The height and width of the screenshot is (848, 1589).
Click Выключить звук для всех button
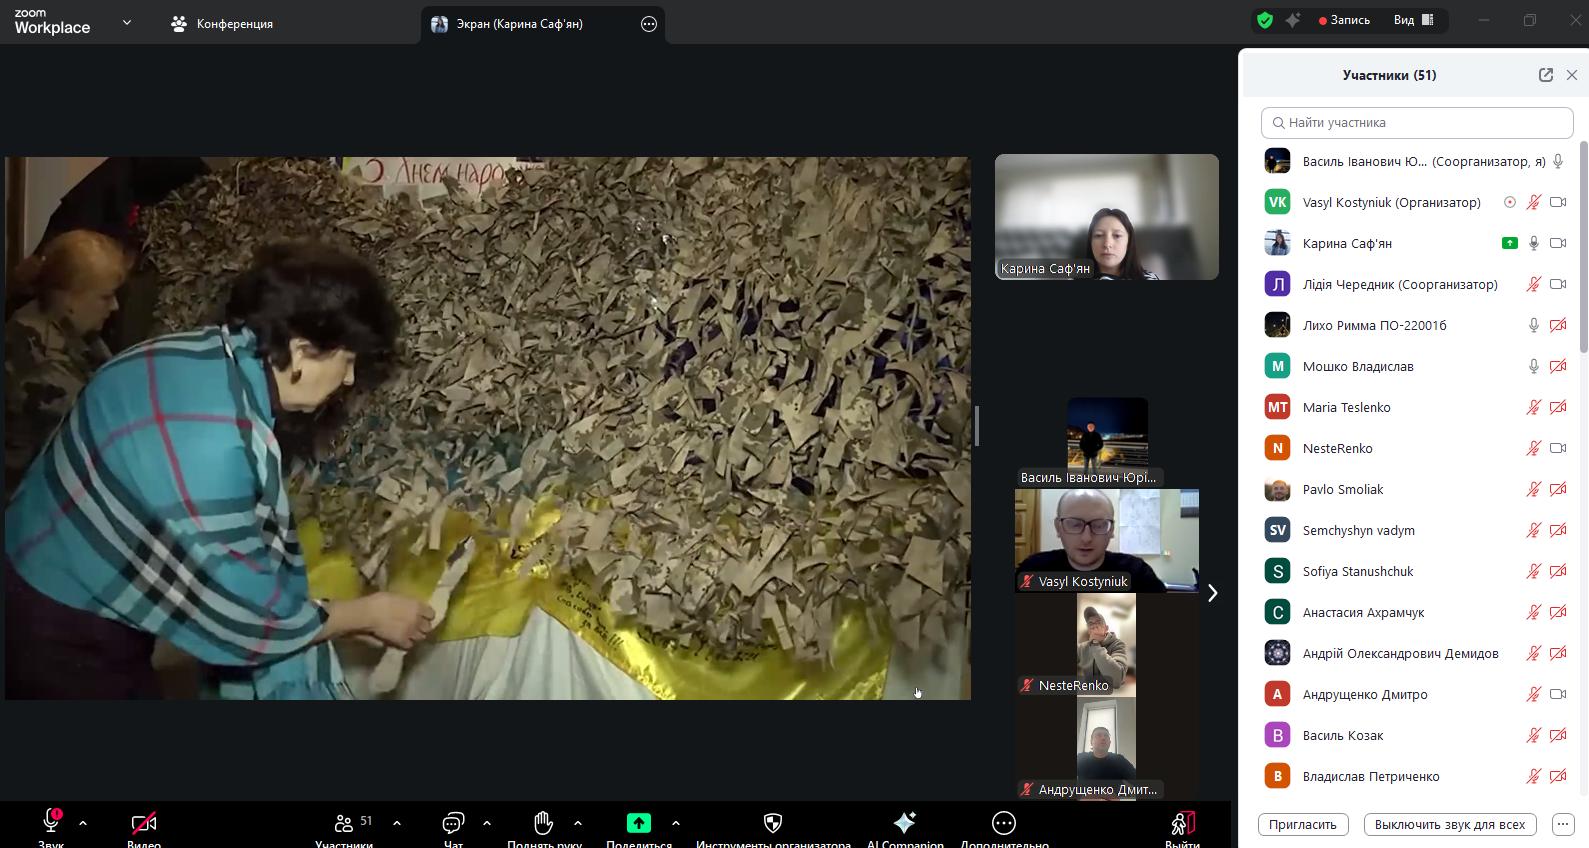(1450, 824)
